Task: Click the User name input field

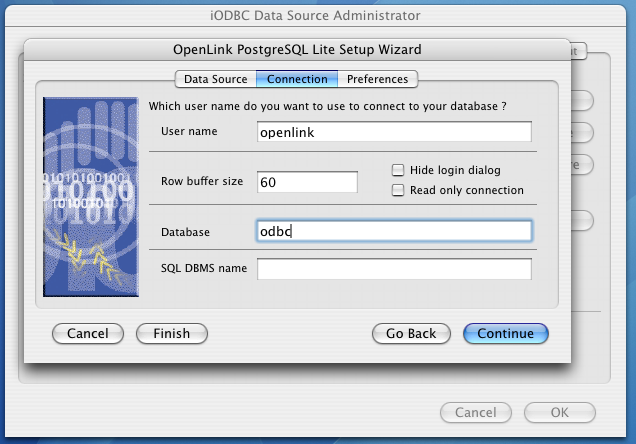Action: click(x=394, y=132)
